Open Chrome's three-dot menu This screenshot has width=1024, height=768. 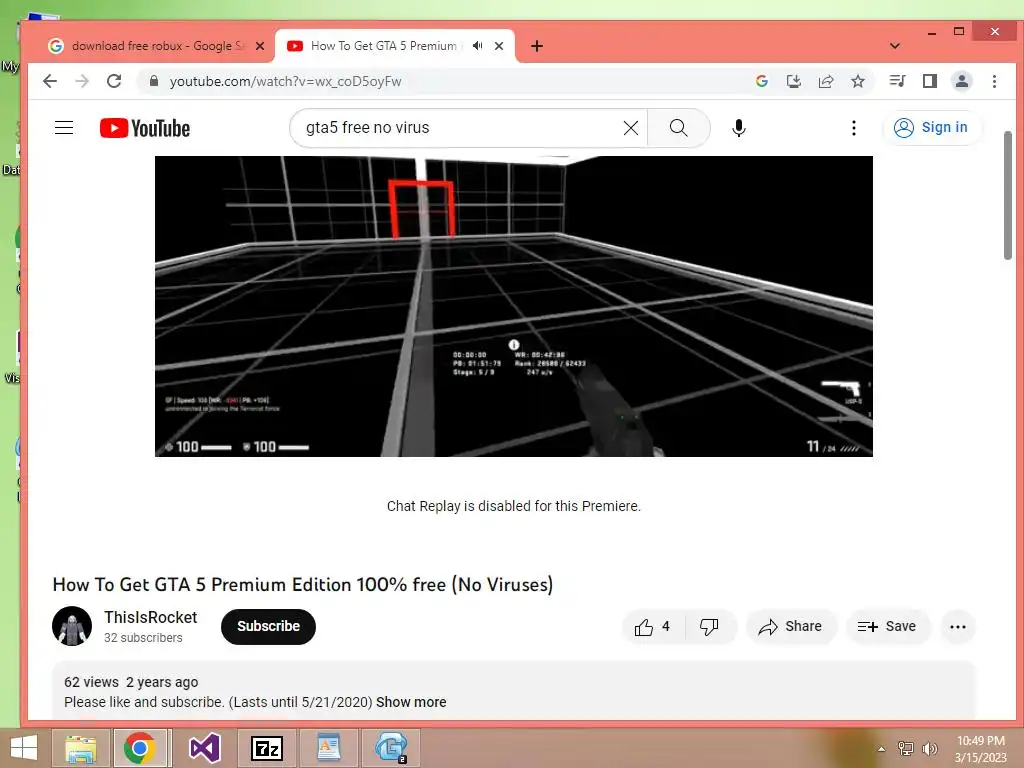(x=994, y=81)
